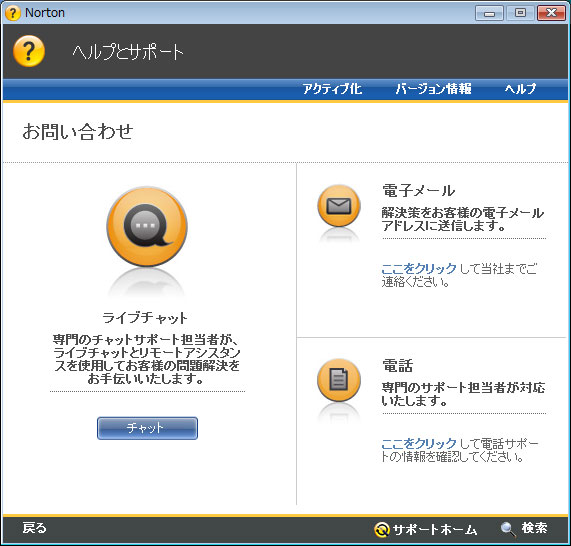The height and width of the screenshot is (546, 571).
Task: Click the orange document phone-support icon
Action: click(x=339, y=380)
